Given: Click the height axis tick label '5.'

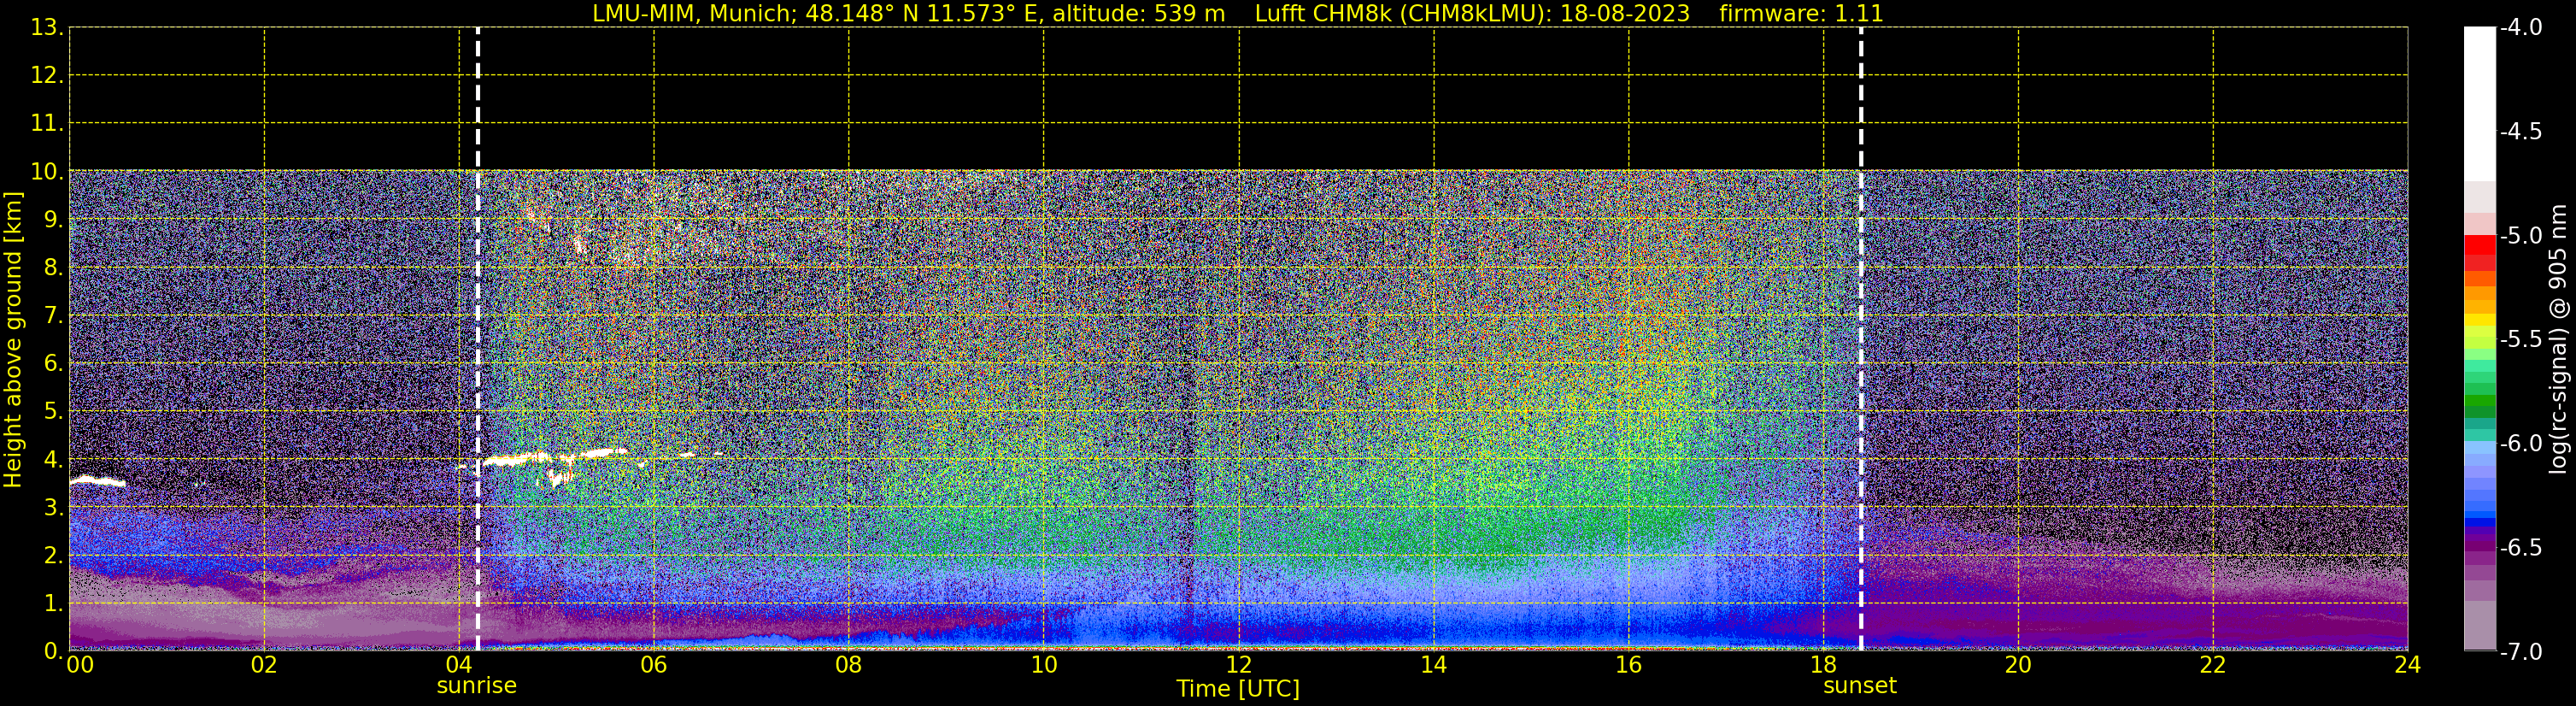Looking at the screenshot, I should (x=53, y=412).
